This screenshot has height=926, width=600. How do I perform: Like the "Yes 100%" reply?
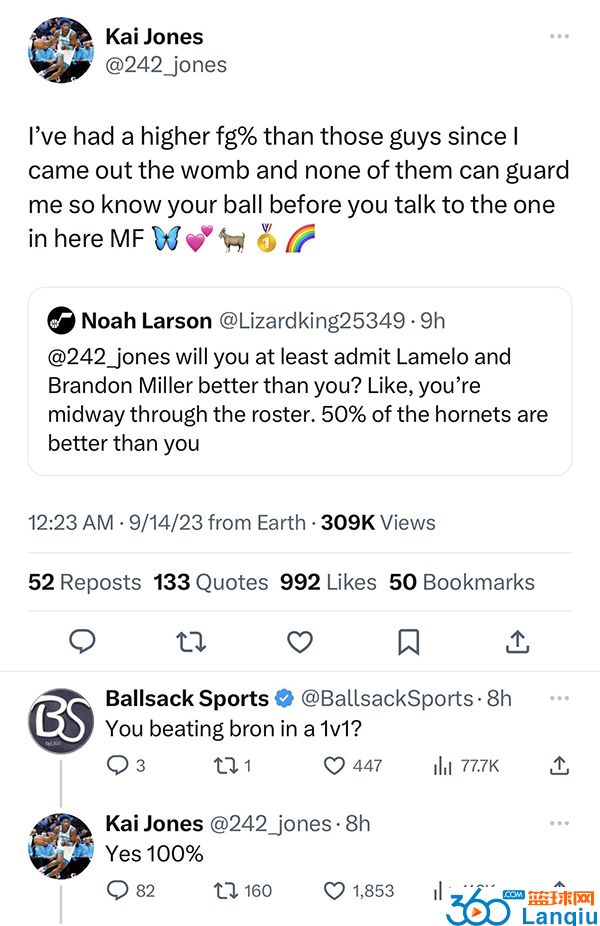coord(336,890)
